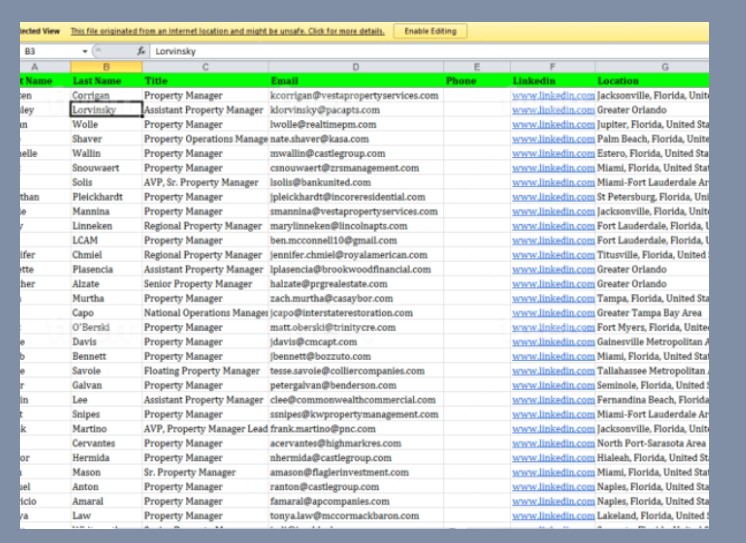Click the National Operations Manager title cell
Screen dimensions: 746x543
[205, 313]
